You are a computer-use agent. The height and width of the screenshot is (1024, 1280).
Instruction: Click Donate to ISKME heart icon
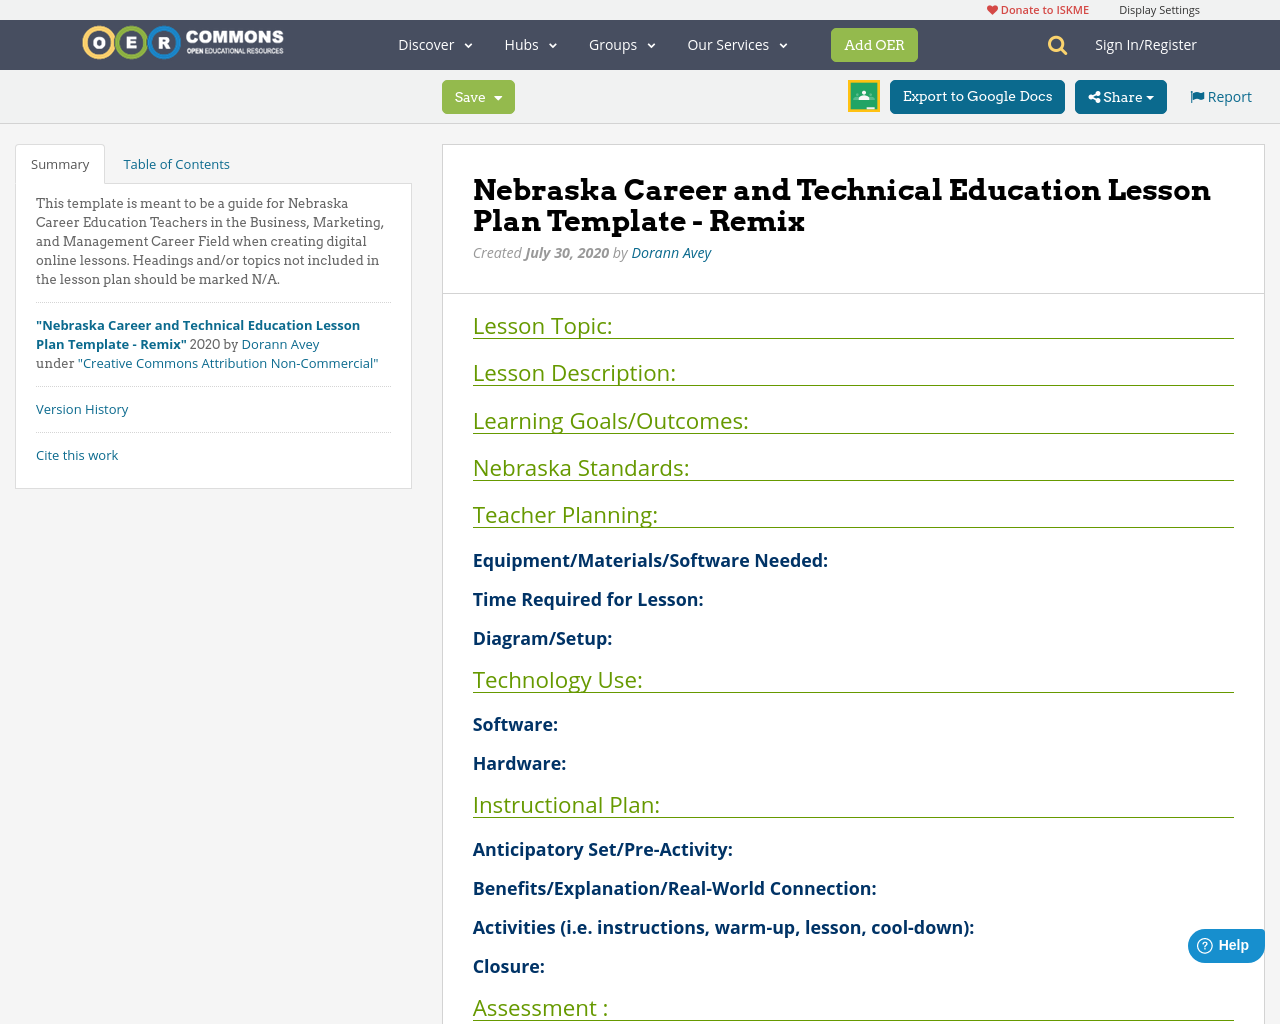[x=992, y=8]
